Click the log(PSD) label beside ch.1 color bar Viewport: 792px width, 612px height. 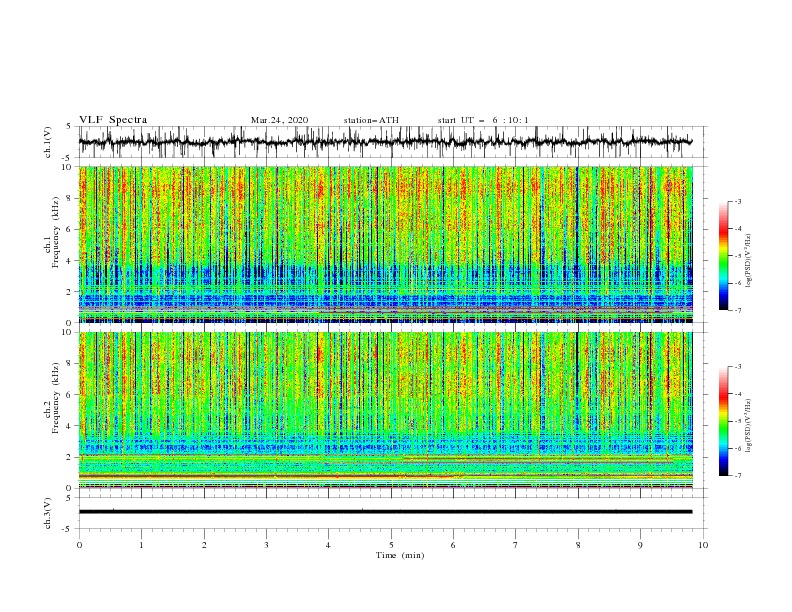(749, 261)
